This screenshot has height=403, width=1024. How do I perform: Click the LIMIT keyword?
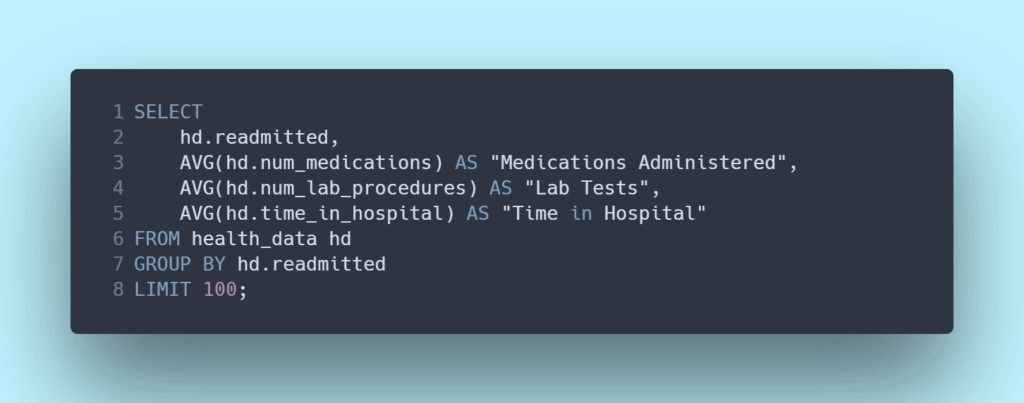(x=163, y=290)
